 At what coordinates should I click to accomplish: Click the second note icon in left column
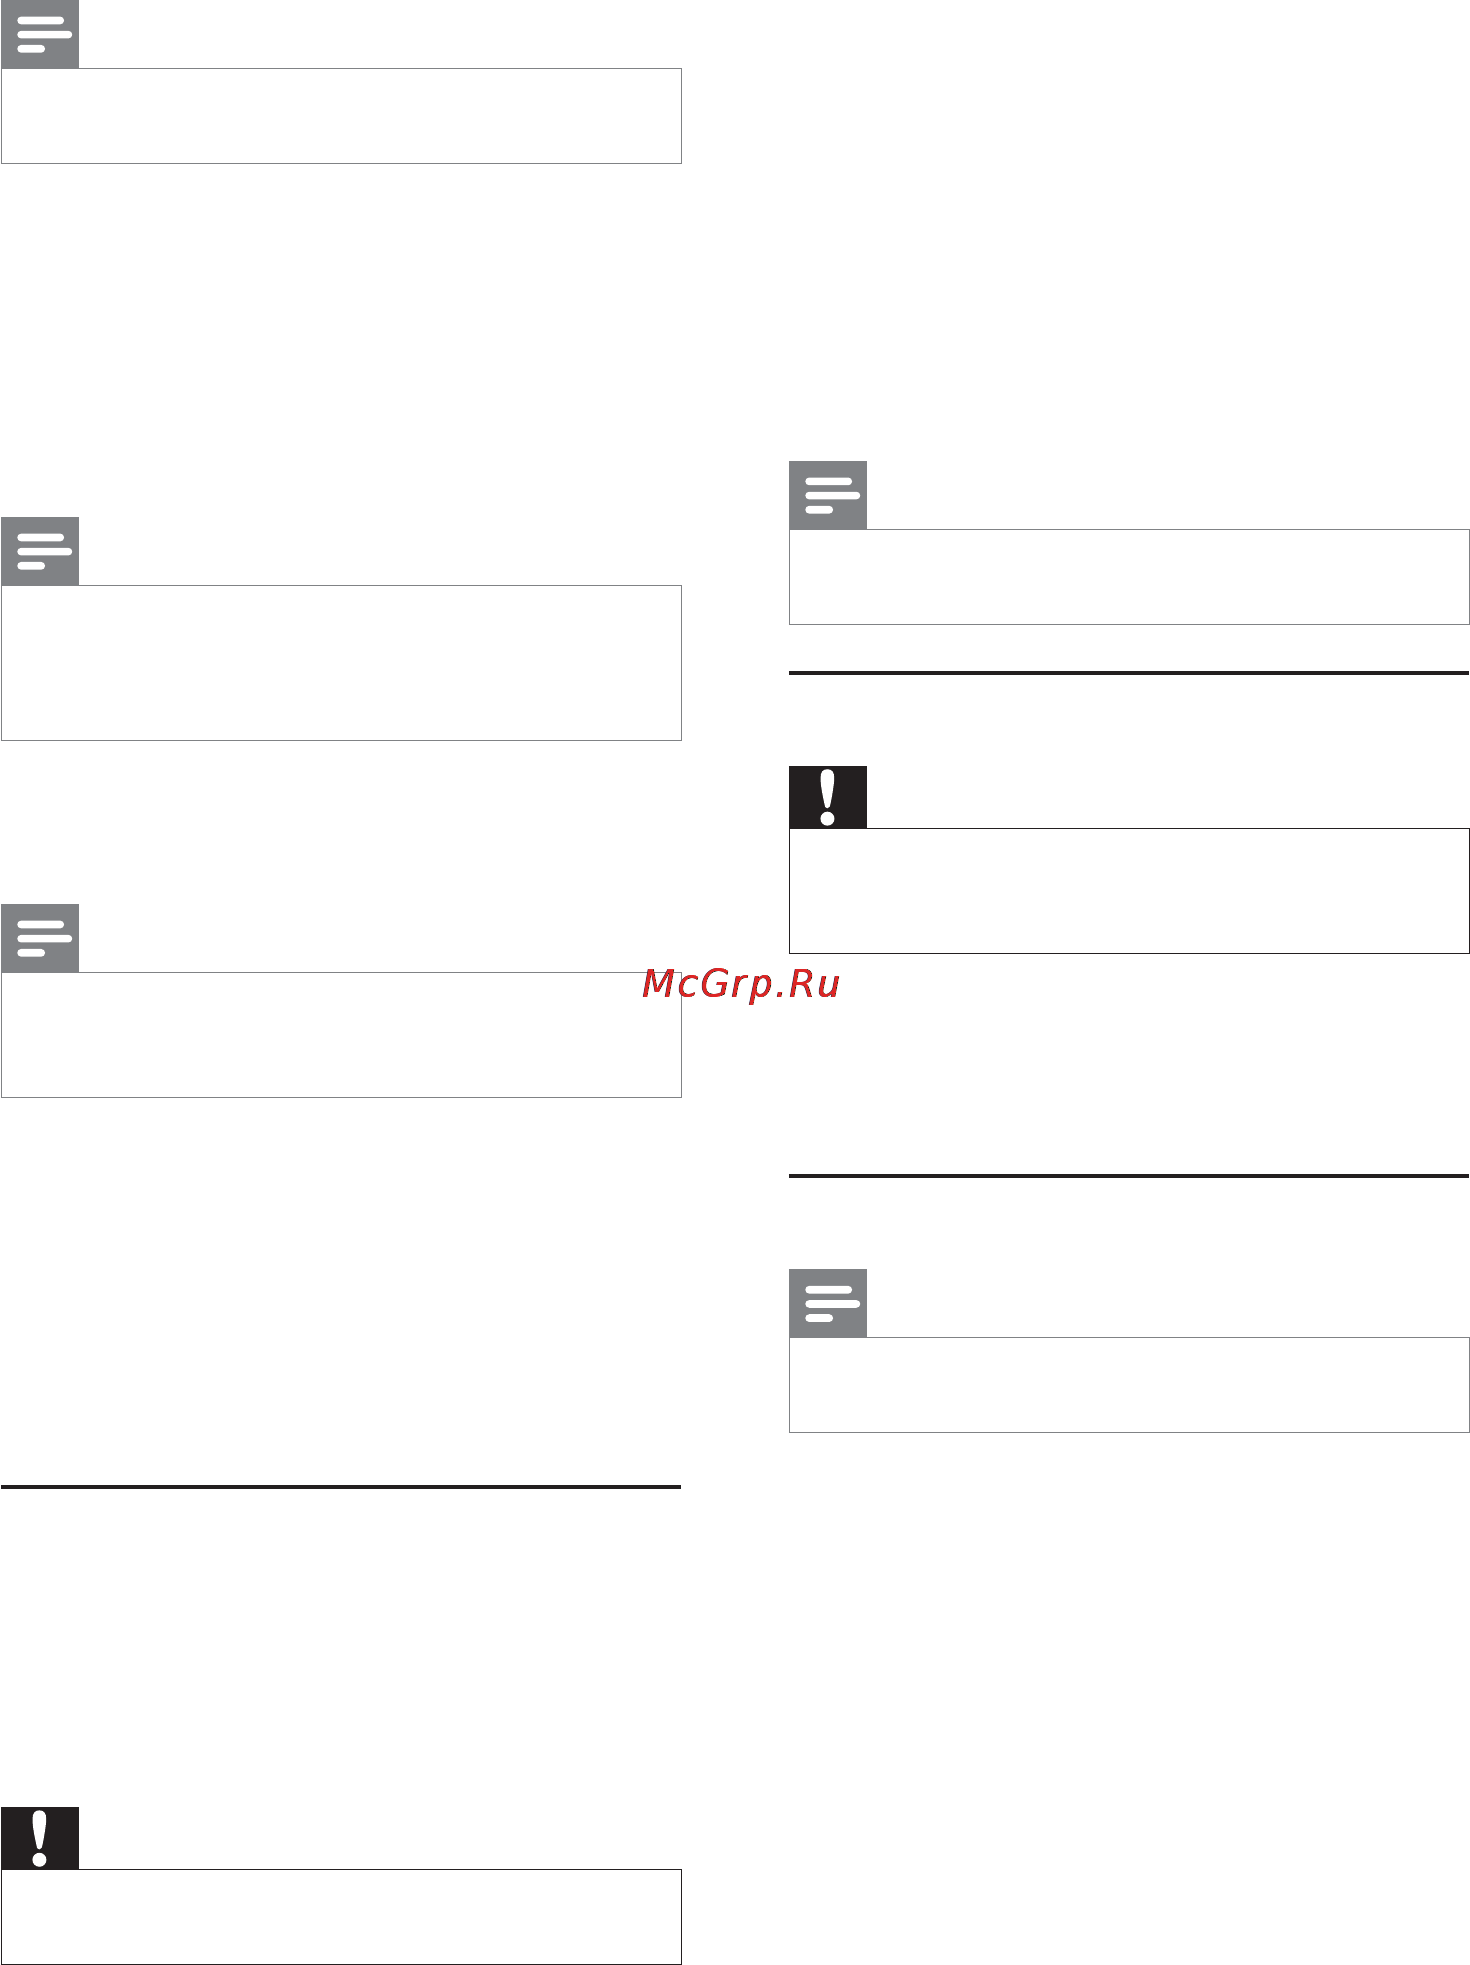(40, 551)
